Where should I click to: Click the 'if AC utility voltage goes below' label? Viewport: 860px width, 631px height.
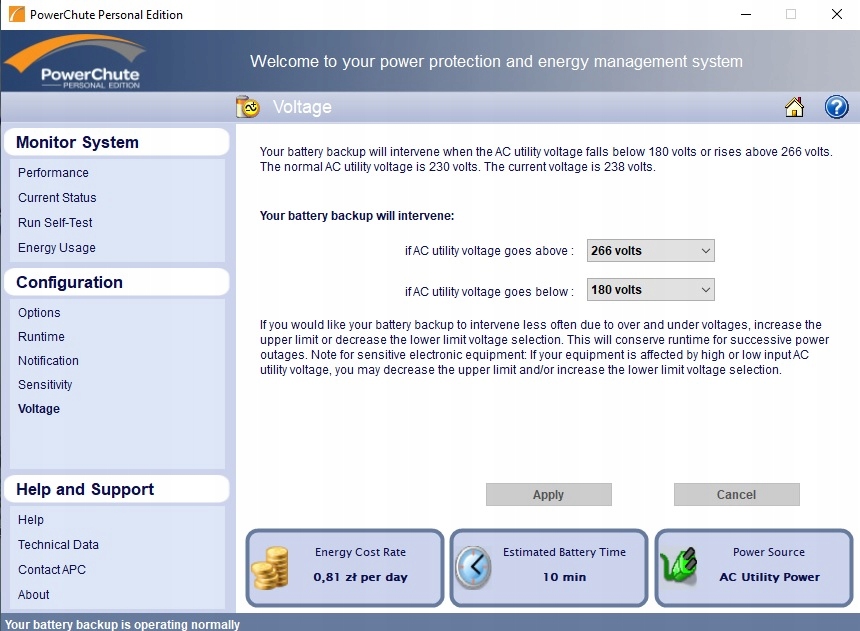click(489, 291)
